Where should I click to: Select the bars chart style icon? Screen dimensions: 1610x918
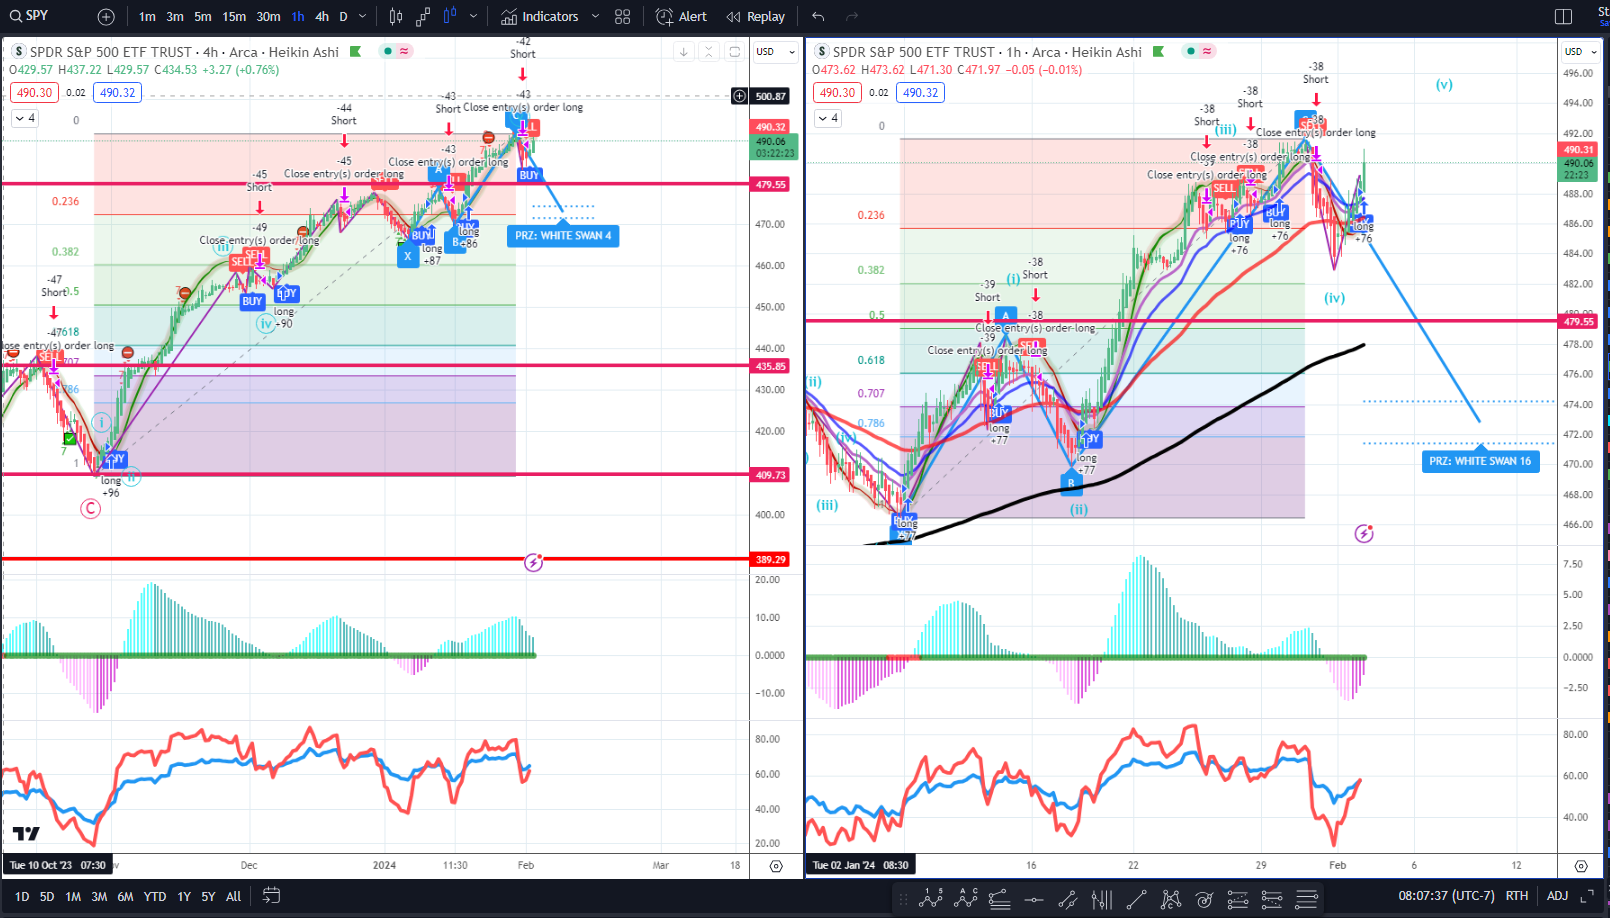click(x=396, y=16)
